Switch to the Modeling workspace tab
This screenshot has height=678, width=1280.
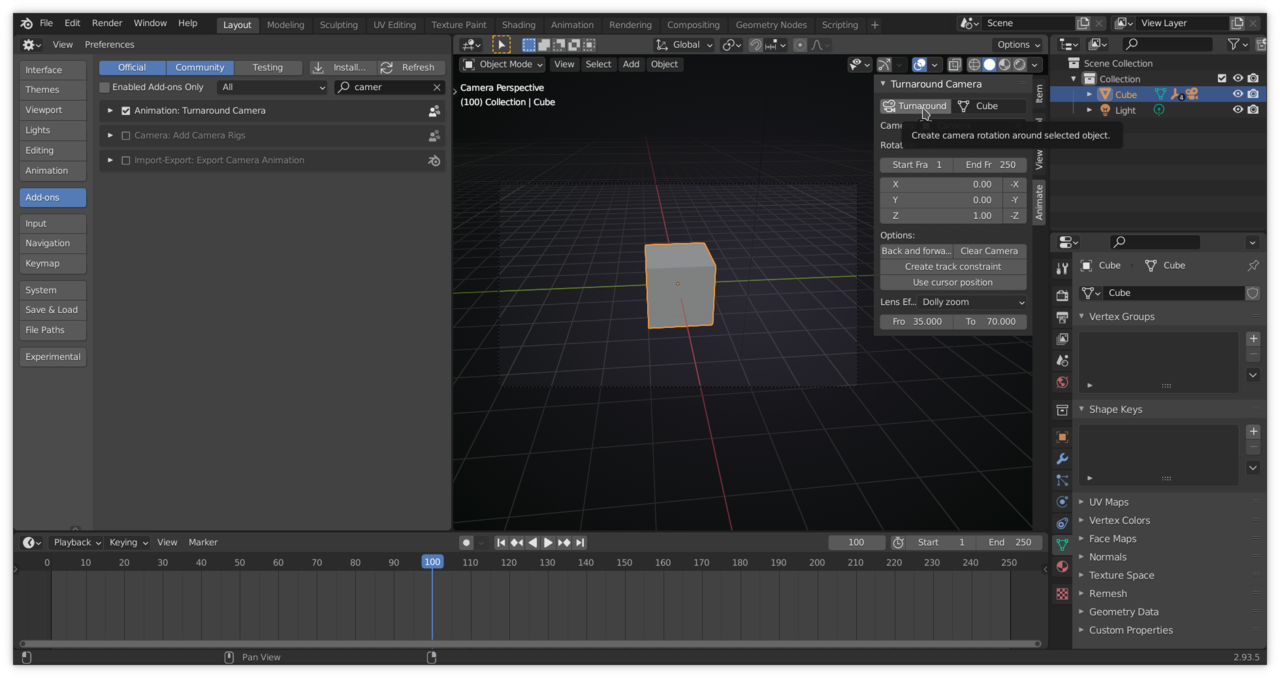pos(285,25)
